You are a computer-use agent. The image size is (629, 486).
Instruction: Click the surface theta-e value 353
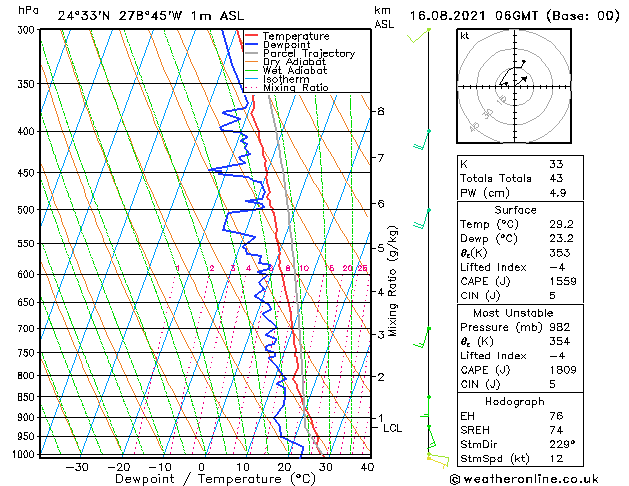[x=560, y=253]
